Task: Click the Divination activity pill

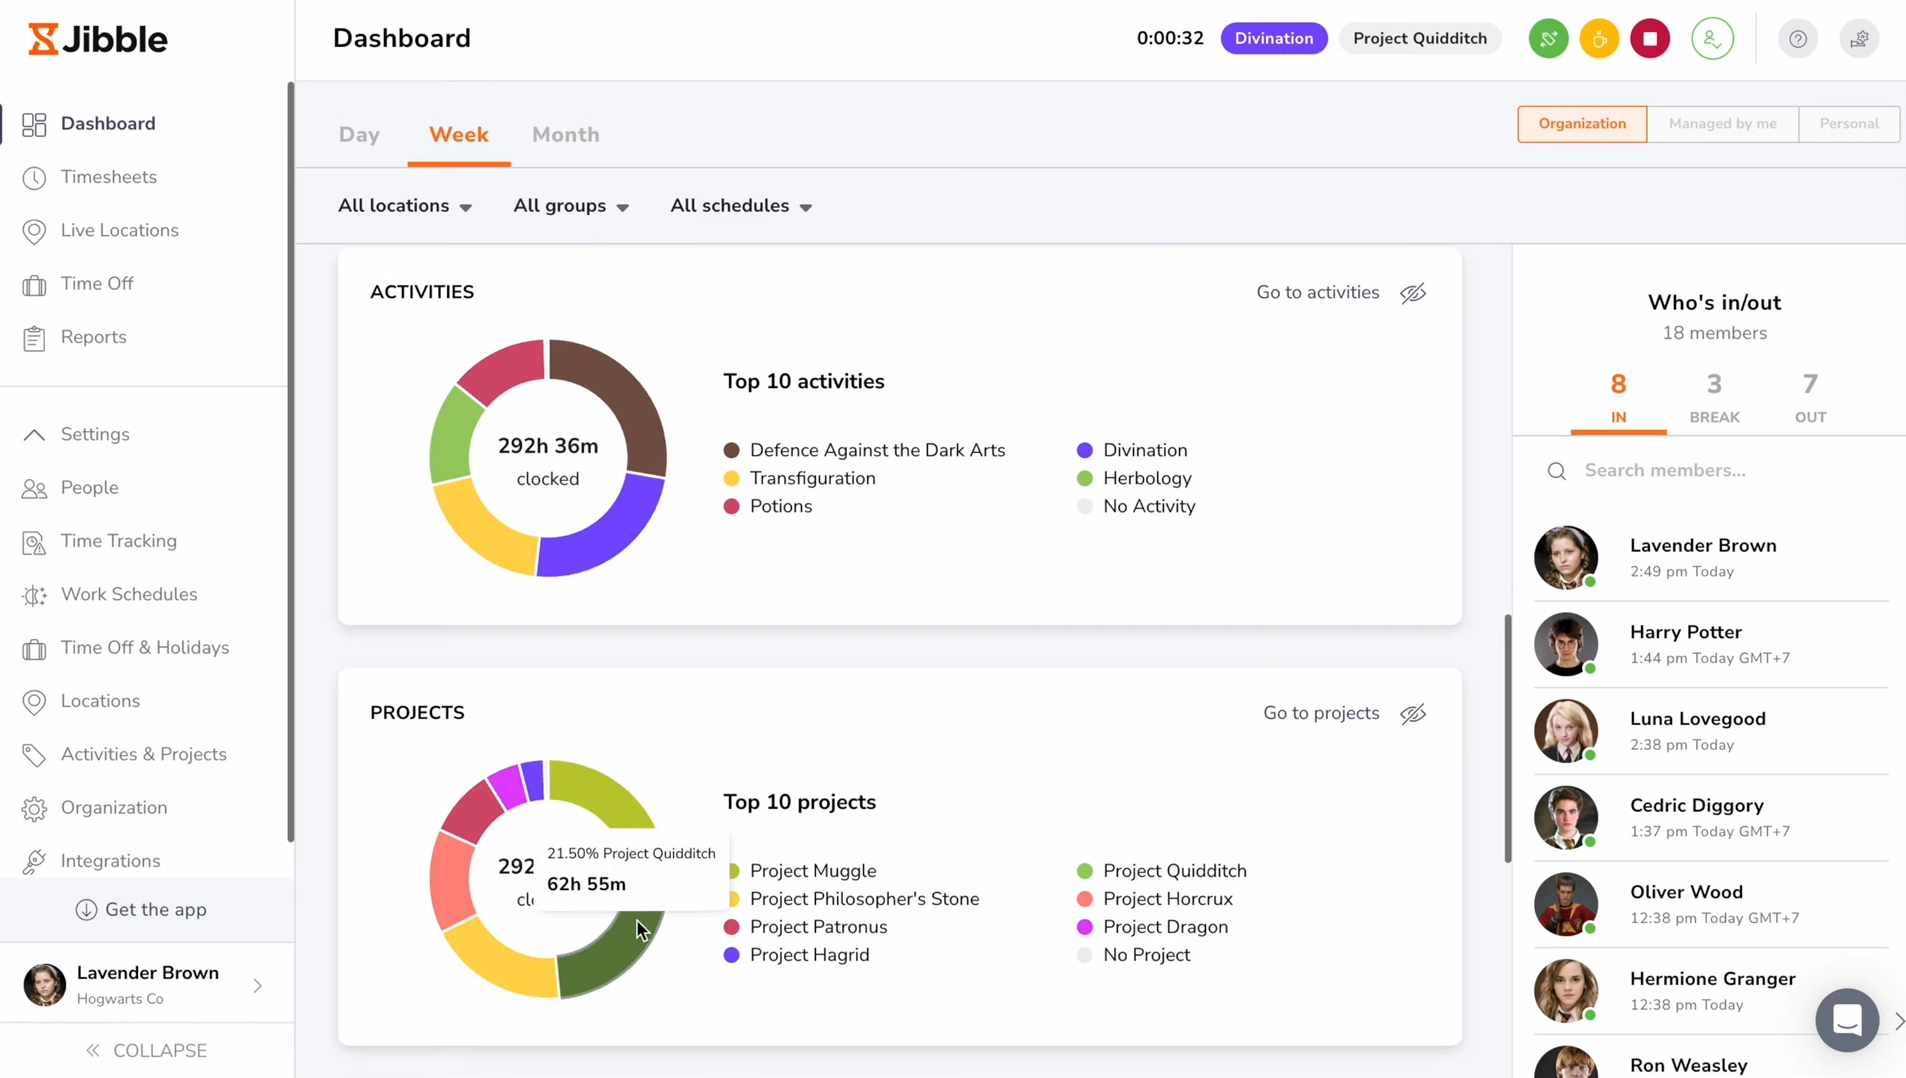Action: (1273, 39)
